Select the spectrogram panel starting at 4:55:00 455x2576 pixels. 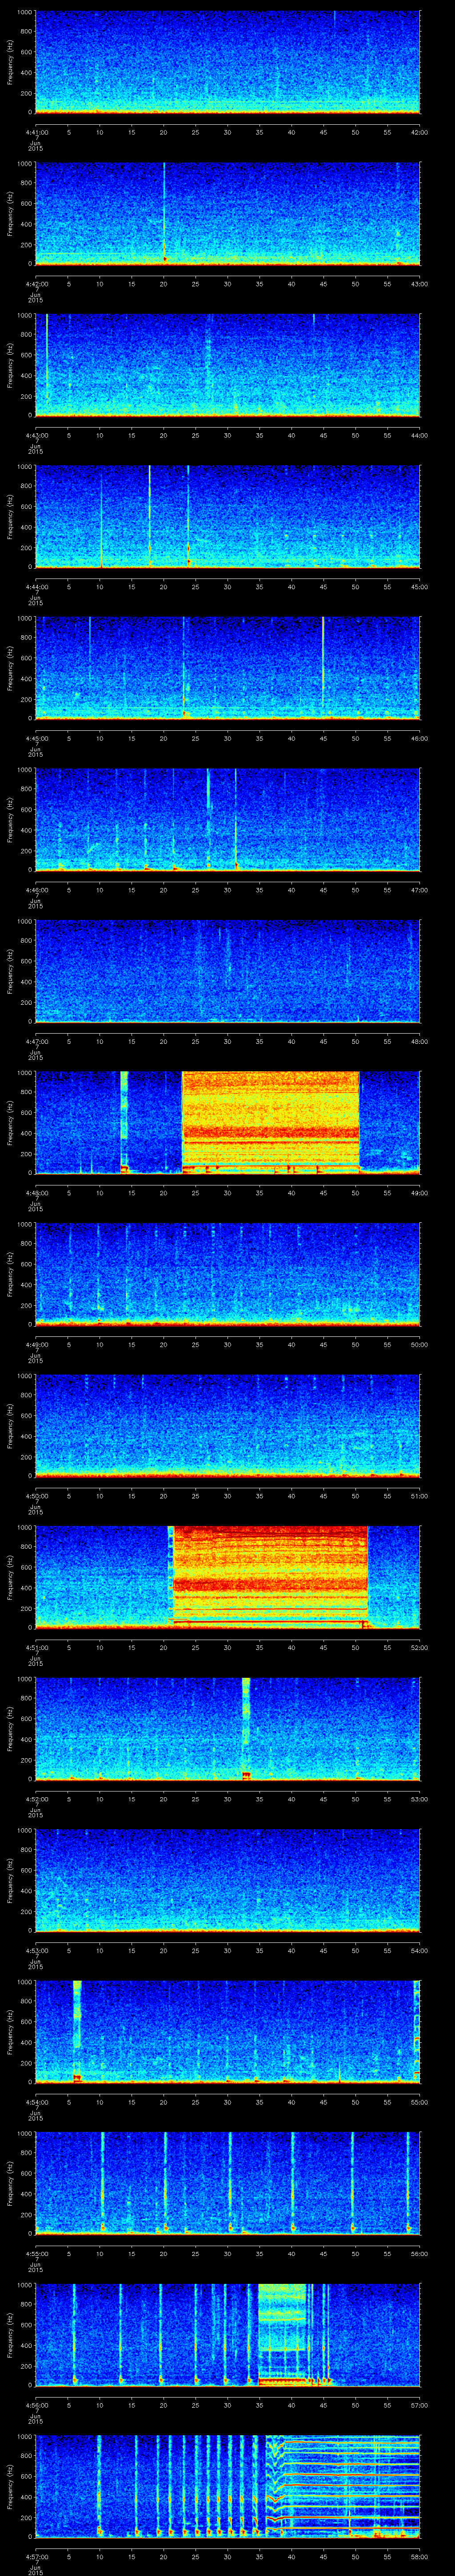point(227,2184)
